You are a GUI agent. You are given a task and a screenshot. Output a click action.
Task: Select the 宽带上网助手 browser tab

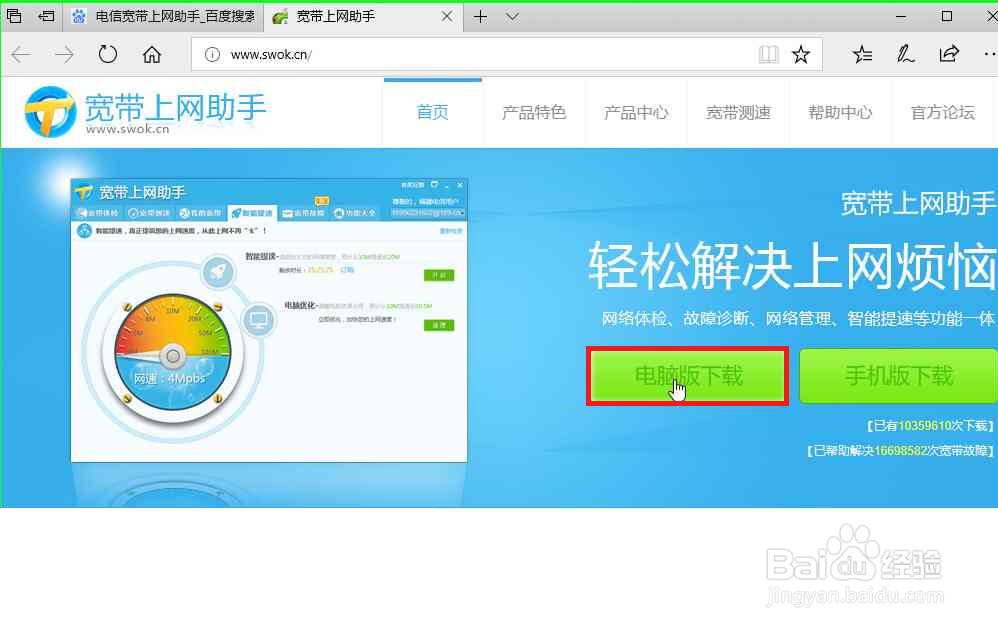tap(363, 17)
